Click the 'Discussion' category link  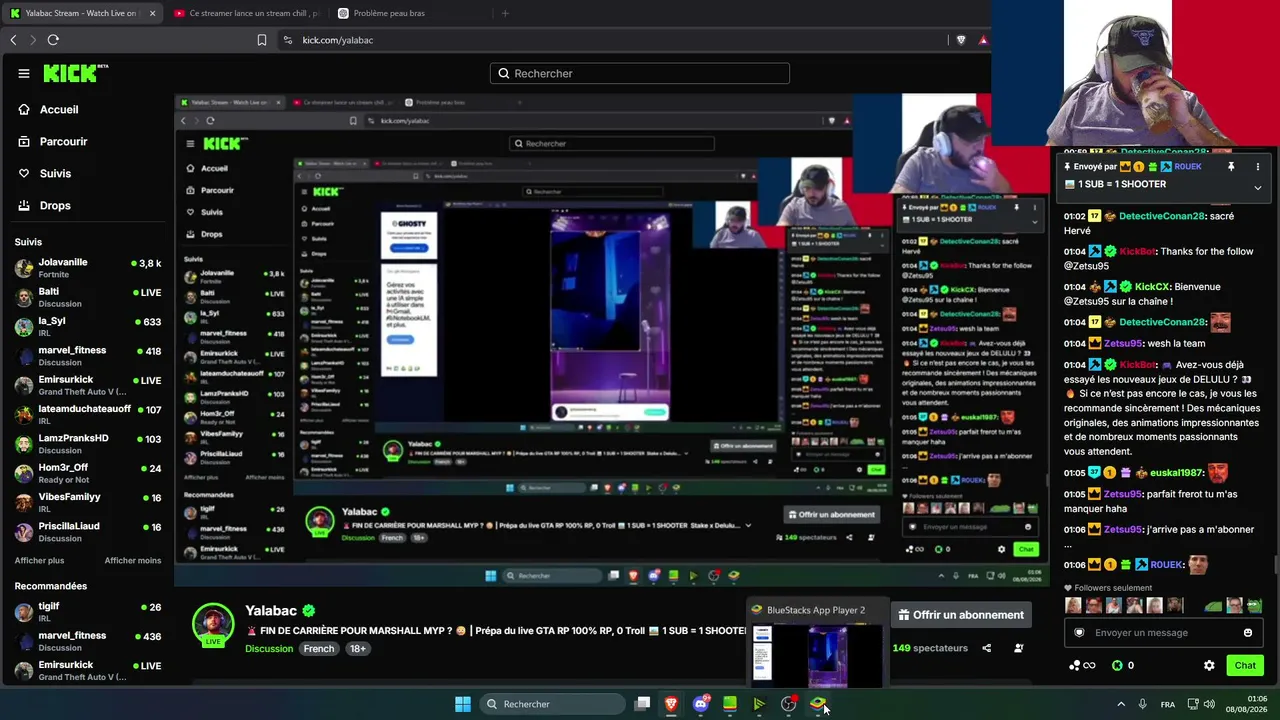click(269, 649)
